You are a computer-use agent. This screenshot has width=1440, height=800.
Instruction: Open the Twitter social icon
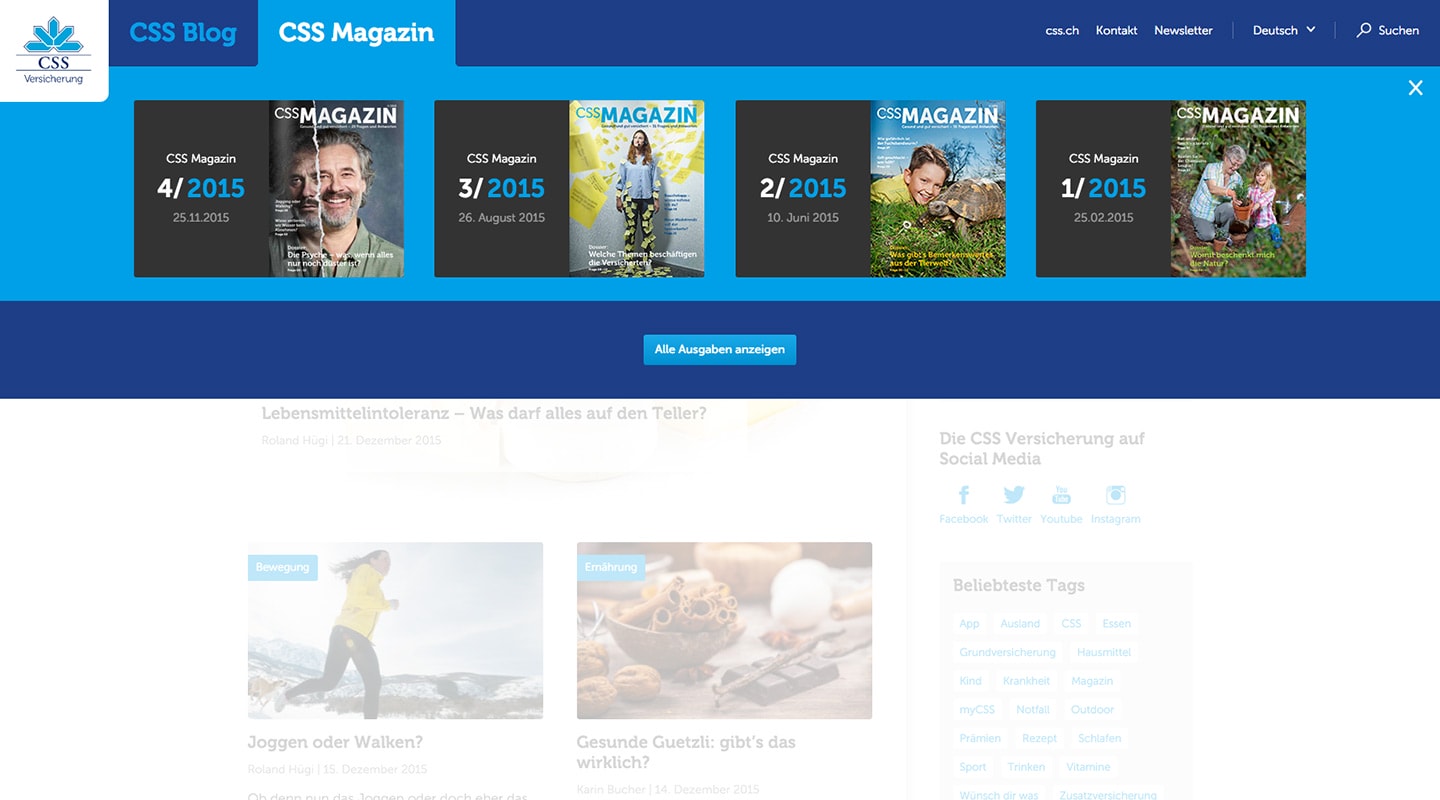tap(1013, 495)
